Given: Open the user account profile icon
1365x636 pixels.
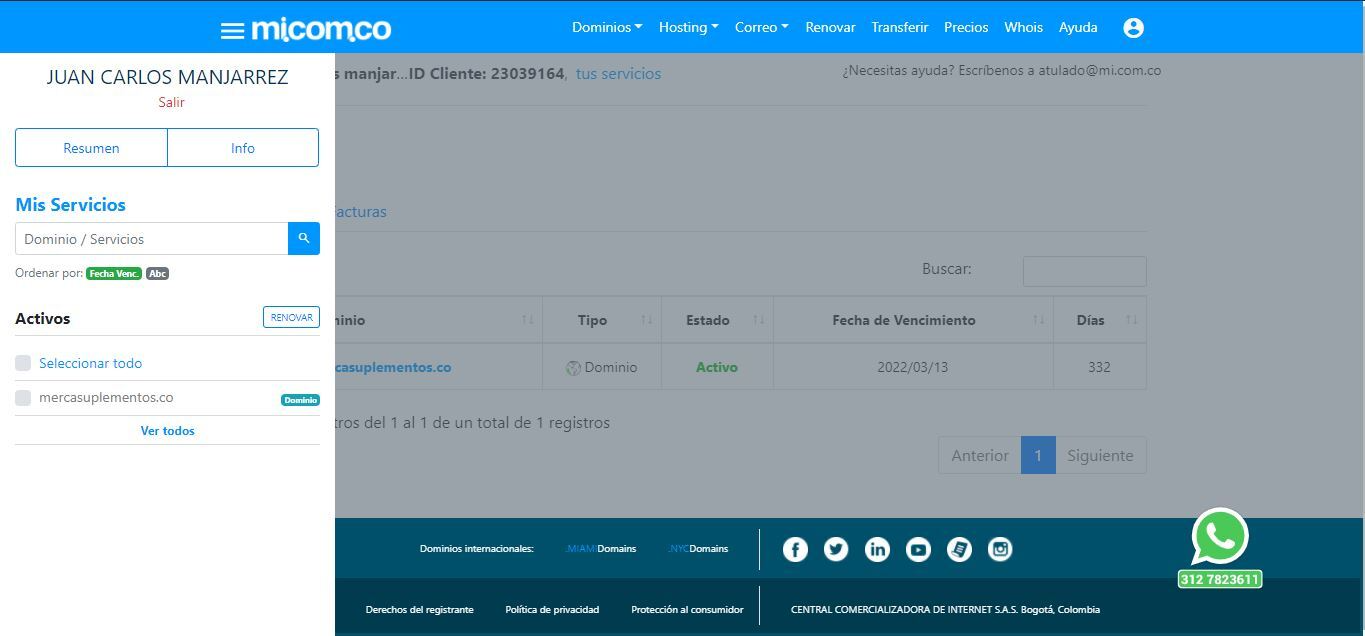Looking at the screenshot, I should 1133,28.
